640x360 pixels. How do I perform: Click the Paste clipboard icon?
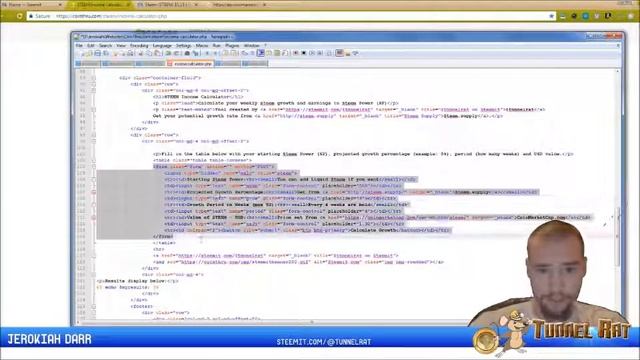[x=158, y=53]
